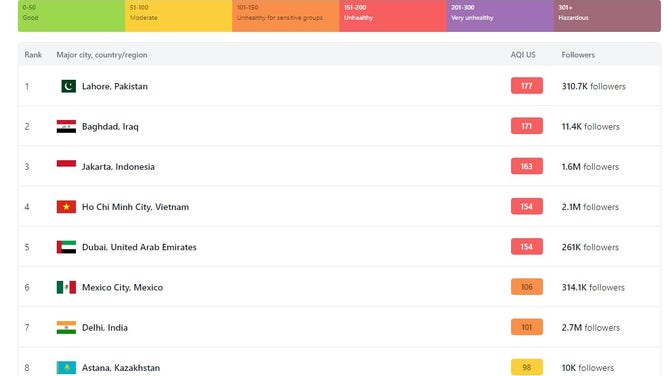Screen dimensions: 668x376
Task: Open the Jakarta, Indonesia city link
Action: [118, 167]
